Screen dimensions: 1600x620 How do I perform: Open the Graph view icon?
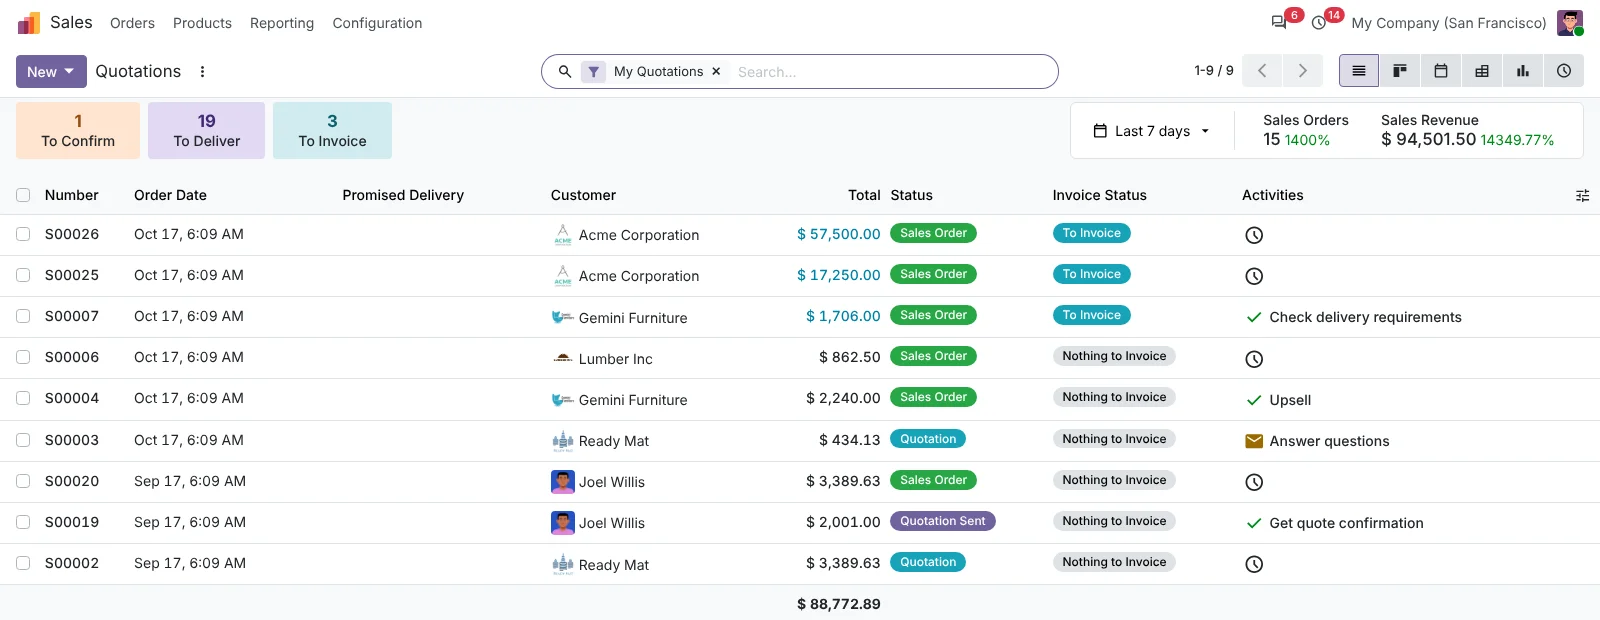coord(1523,71)
